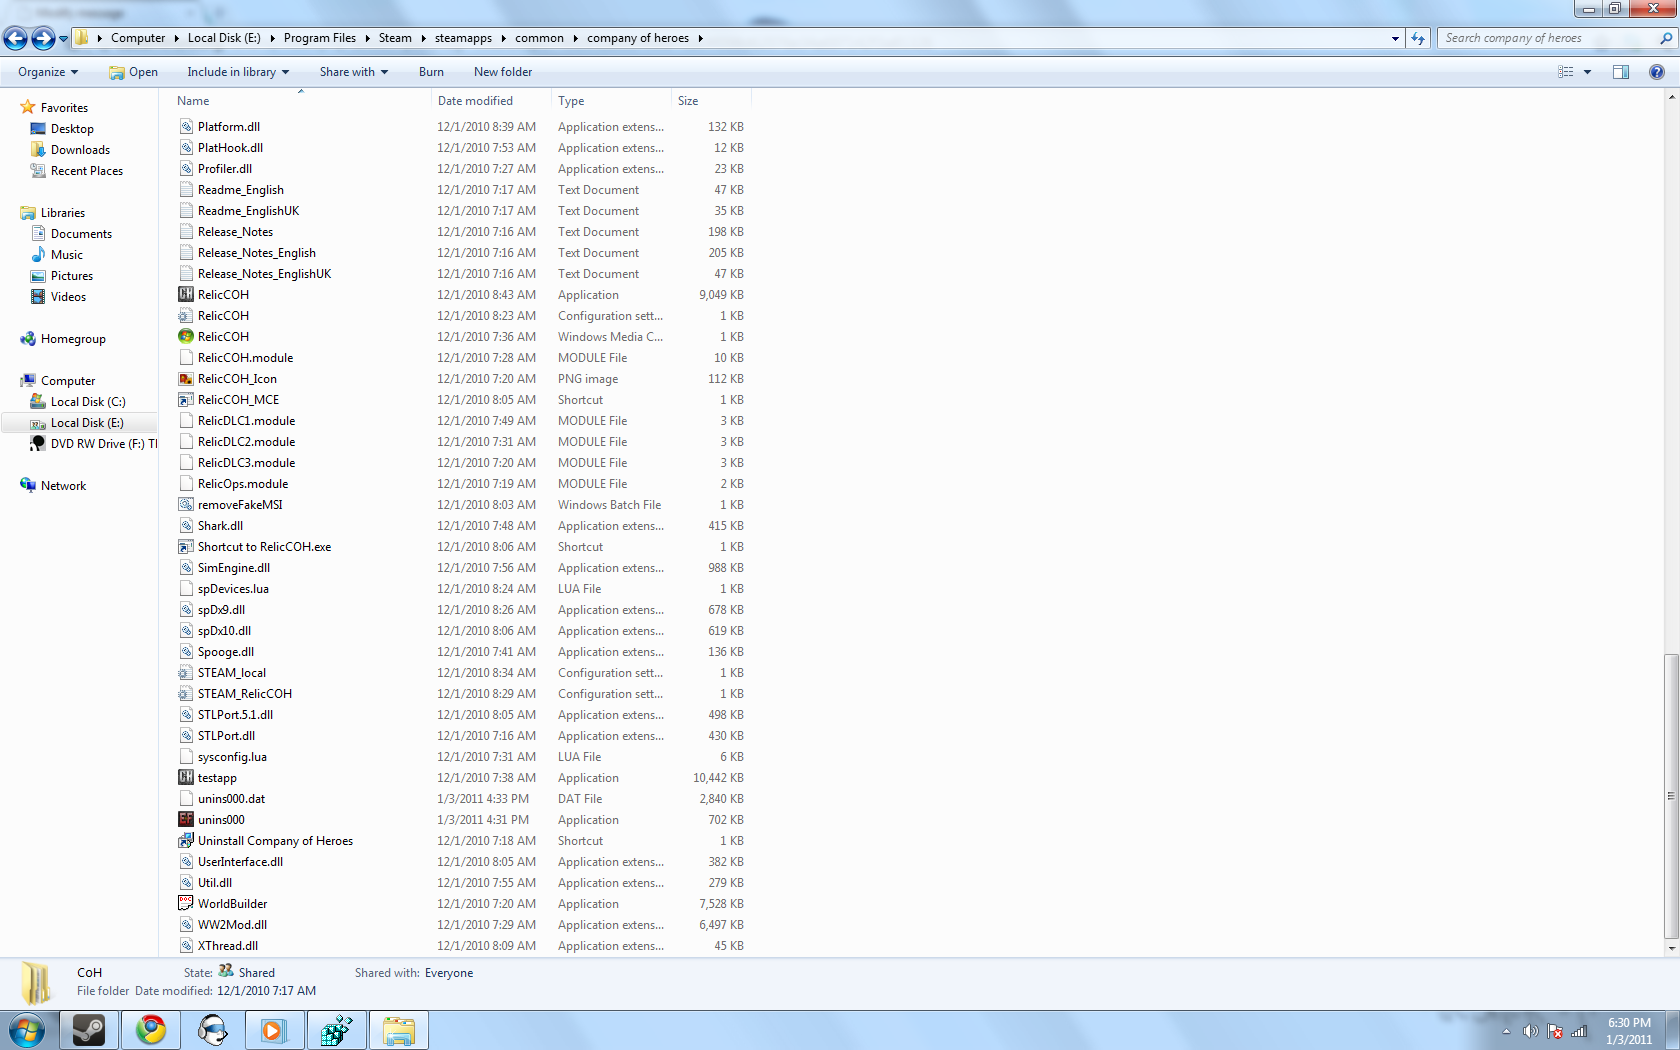The image size is (1680, 1050).
Task: Select the RelicCOH Windows Media icon
Action: (186, 337)
